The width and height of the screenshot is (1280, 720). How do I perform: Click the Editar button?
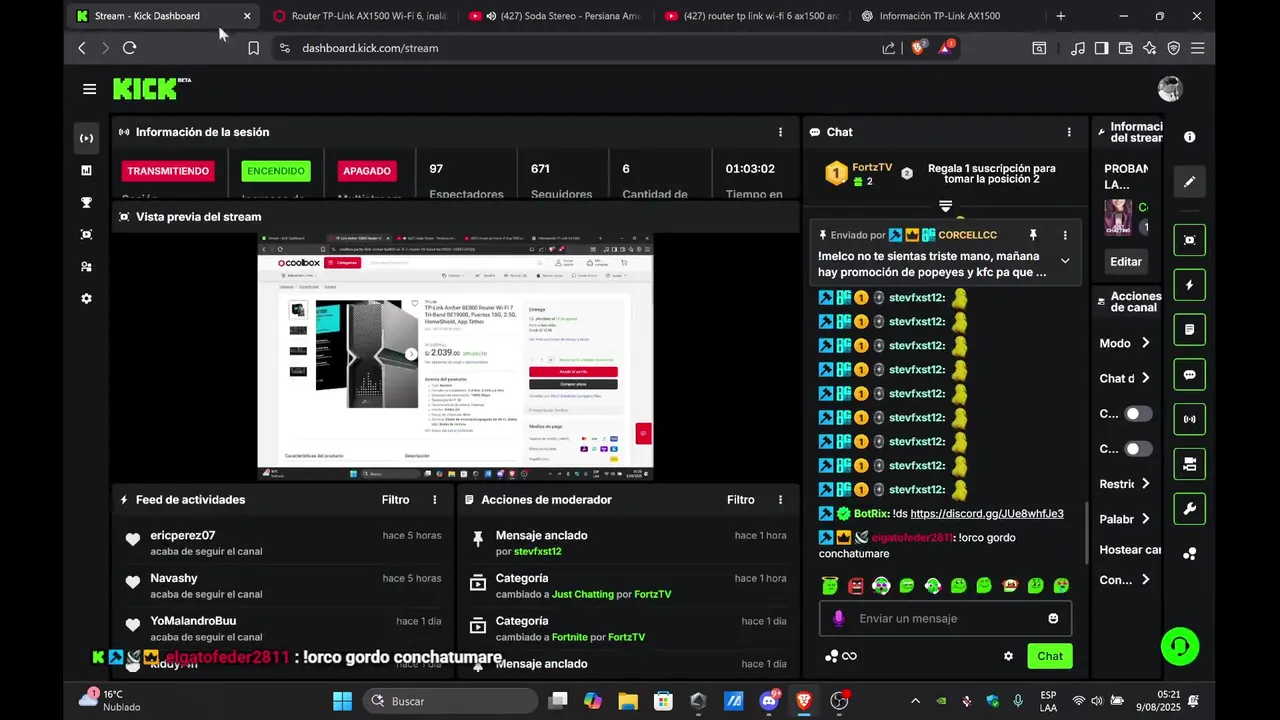(1126, 261)
